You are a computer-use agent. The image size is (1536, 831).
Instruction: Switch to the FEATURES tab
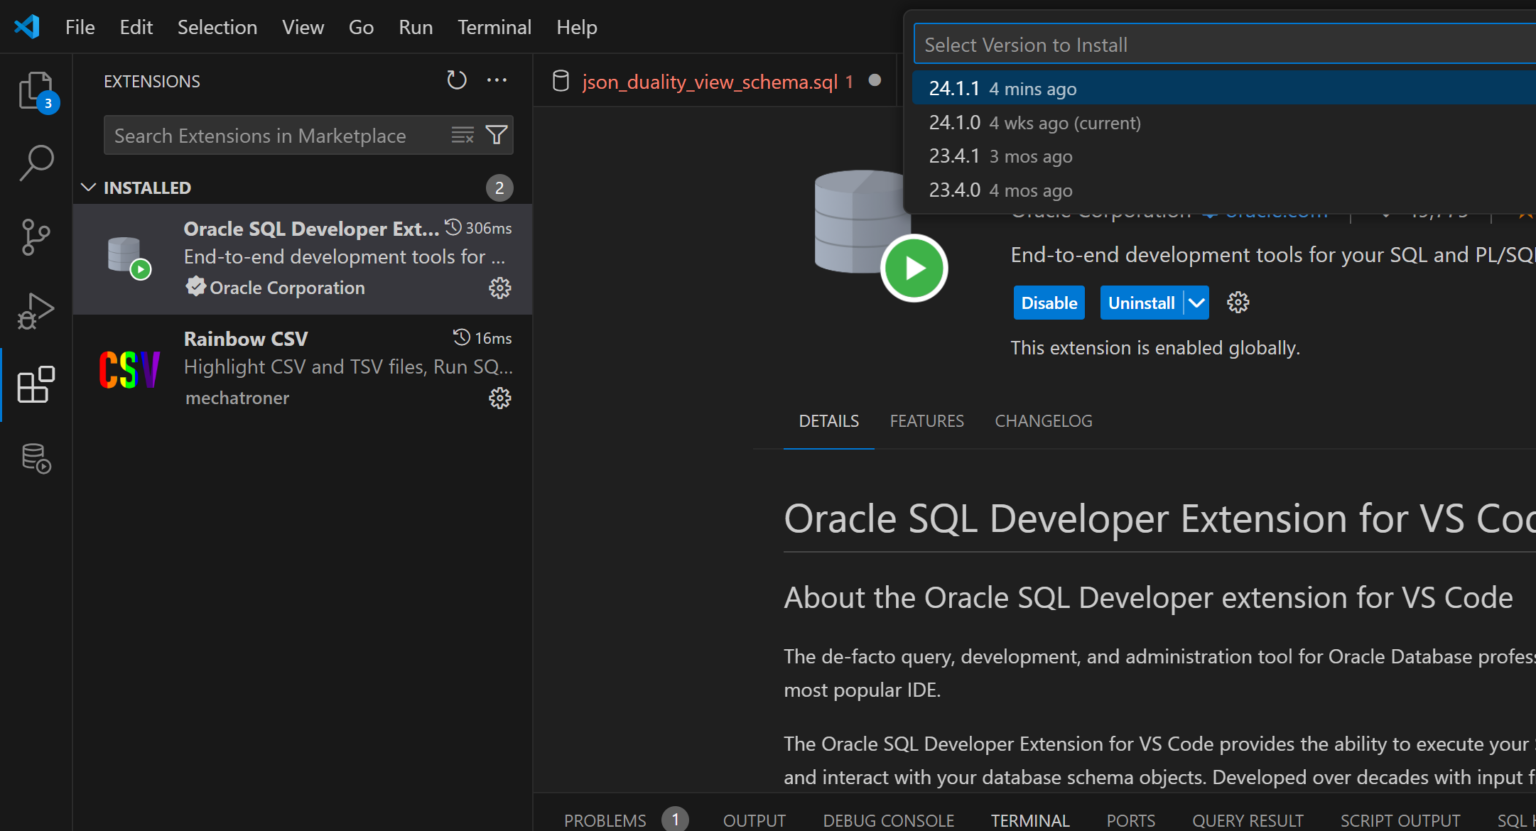pyautogui.click(x=926, y=421)
